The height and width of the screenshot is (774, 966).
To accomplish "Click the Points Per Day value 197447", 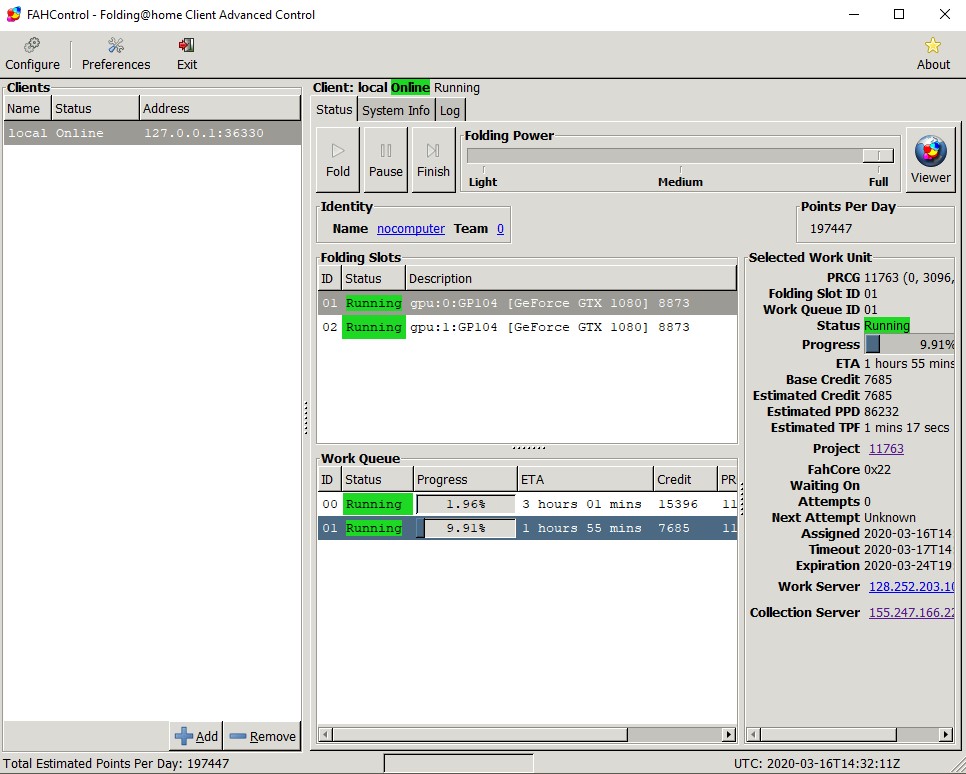I will click(830, 229).
